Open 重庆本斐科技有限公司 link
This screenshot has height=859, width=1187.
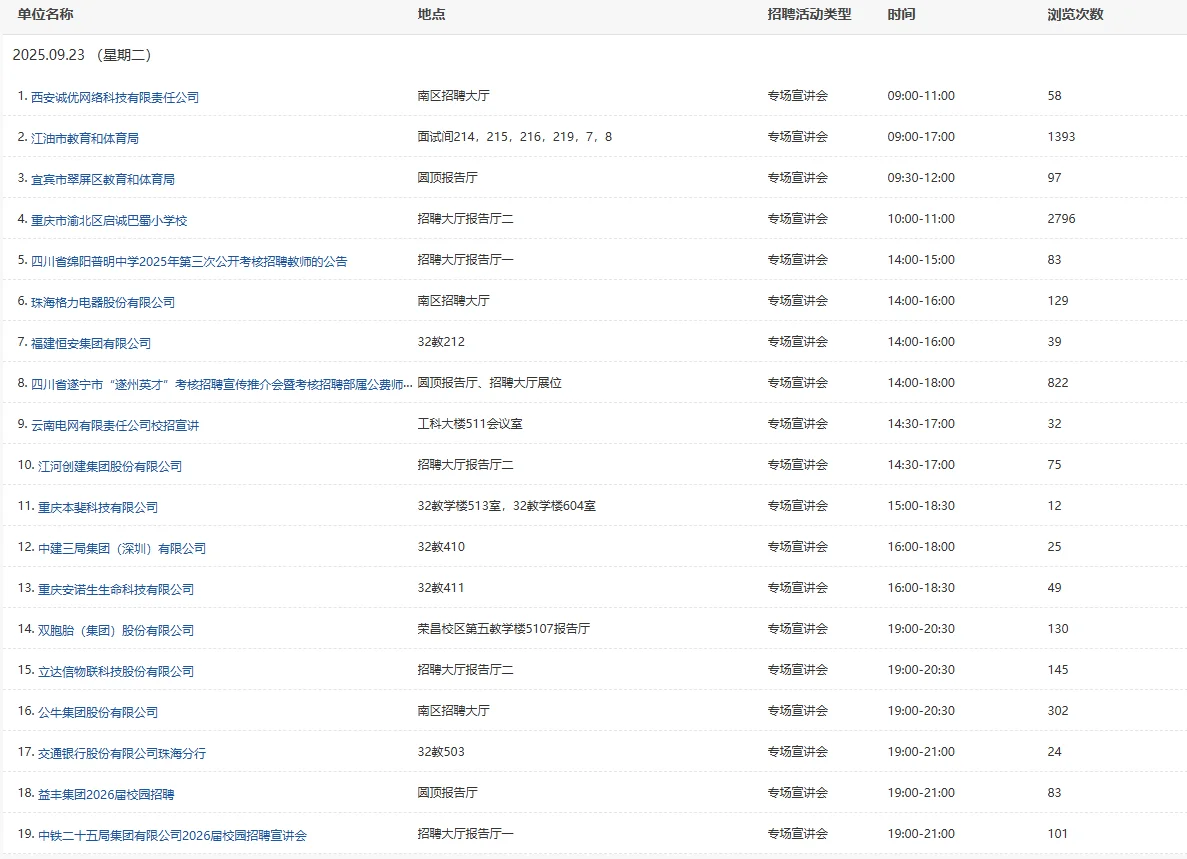(x=98, y=507)
